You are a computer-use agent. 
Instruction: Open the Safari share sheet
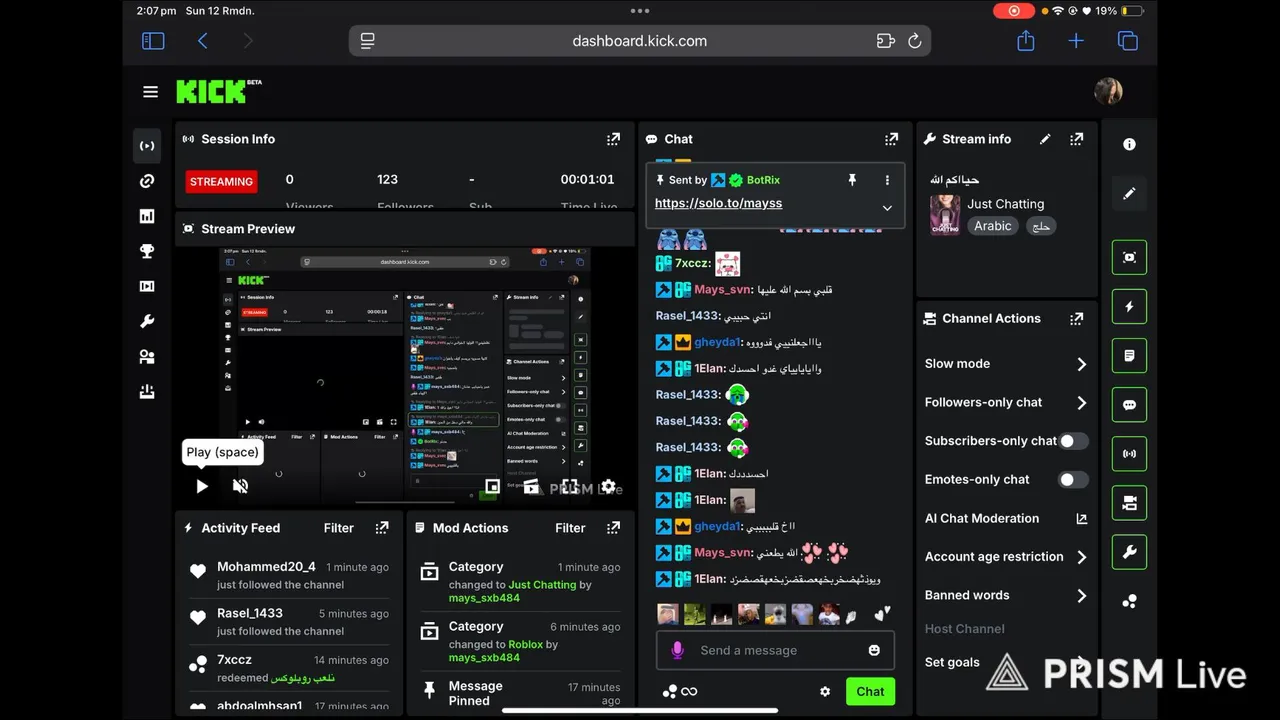[1025, 40]
